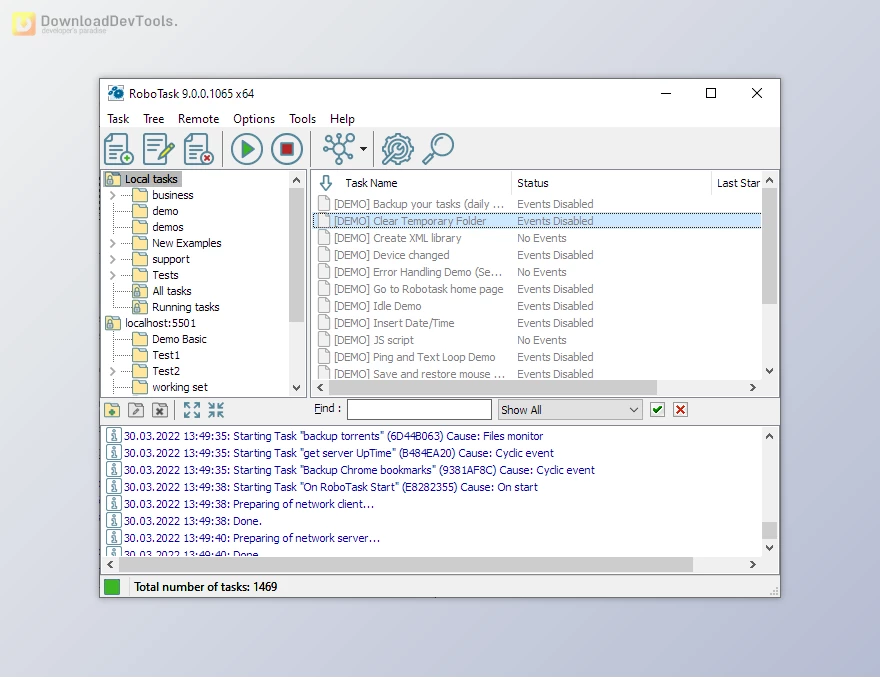This screenshot has width=880, height=677.
Task: Click the delete folder icon below tree
Action: (x=160, y=410)
